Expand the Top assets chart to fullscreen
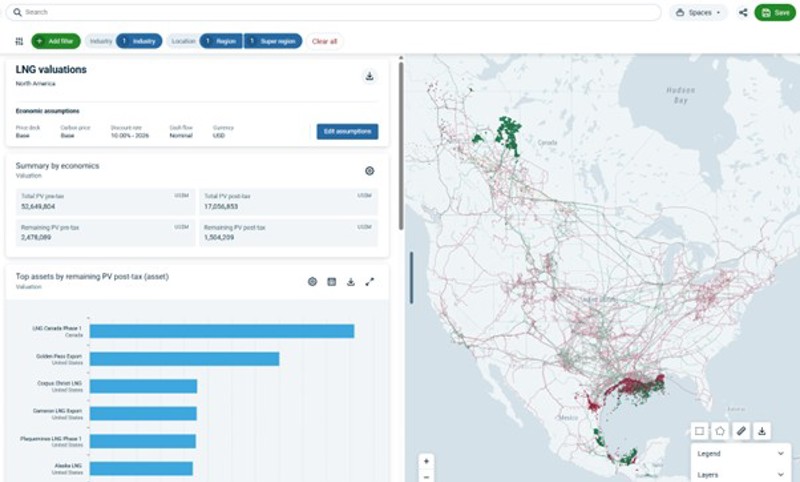800x482 pixels. (370, 282)
